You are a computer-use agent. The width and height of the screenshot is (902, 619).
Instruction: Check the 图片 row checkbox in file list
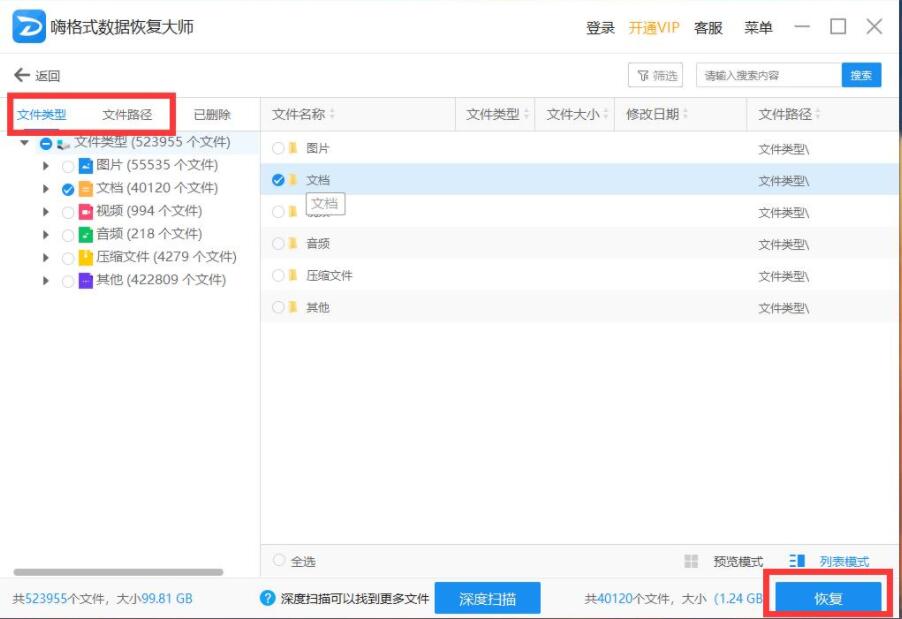[x=278, y=148]
